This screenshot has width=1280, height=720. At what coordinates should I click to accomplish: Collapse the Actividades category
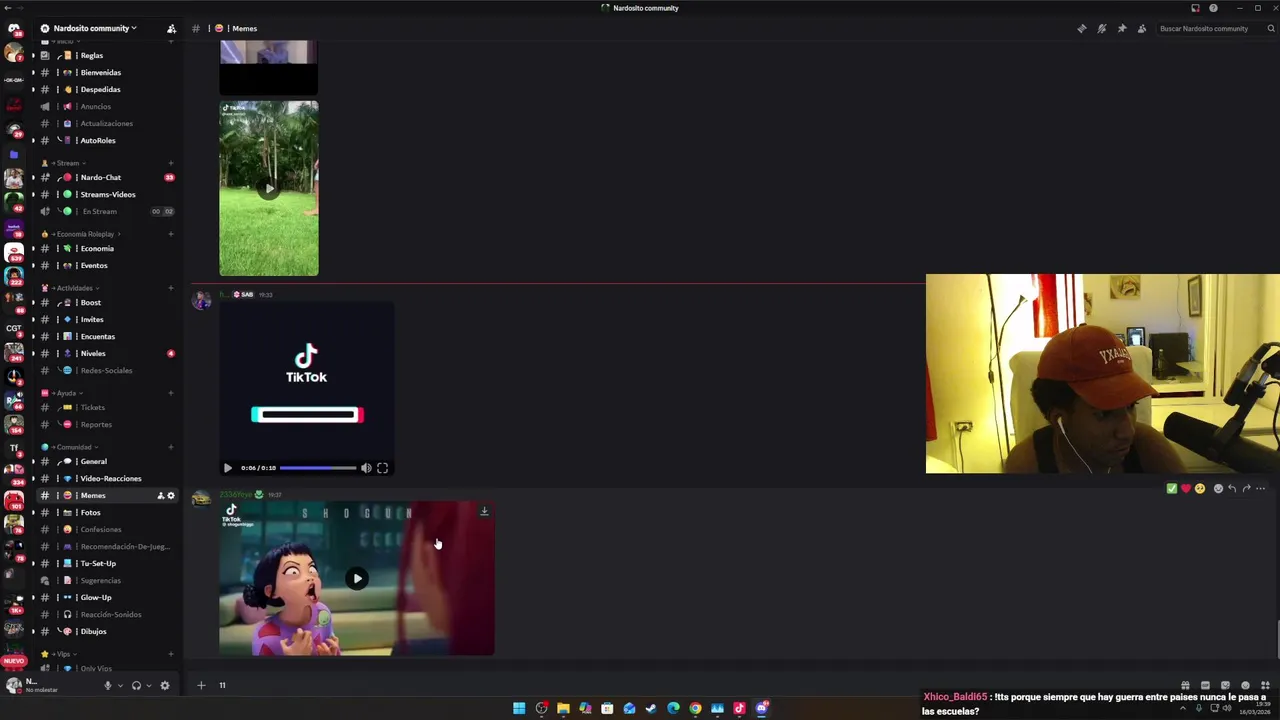point(72,287)
